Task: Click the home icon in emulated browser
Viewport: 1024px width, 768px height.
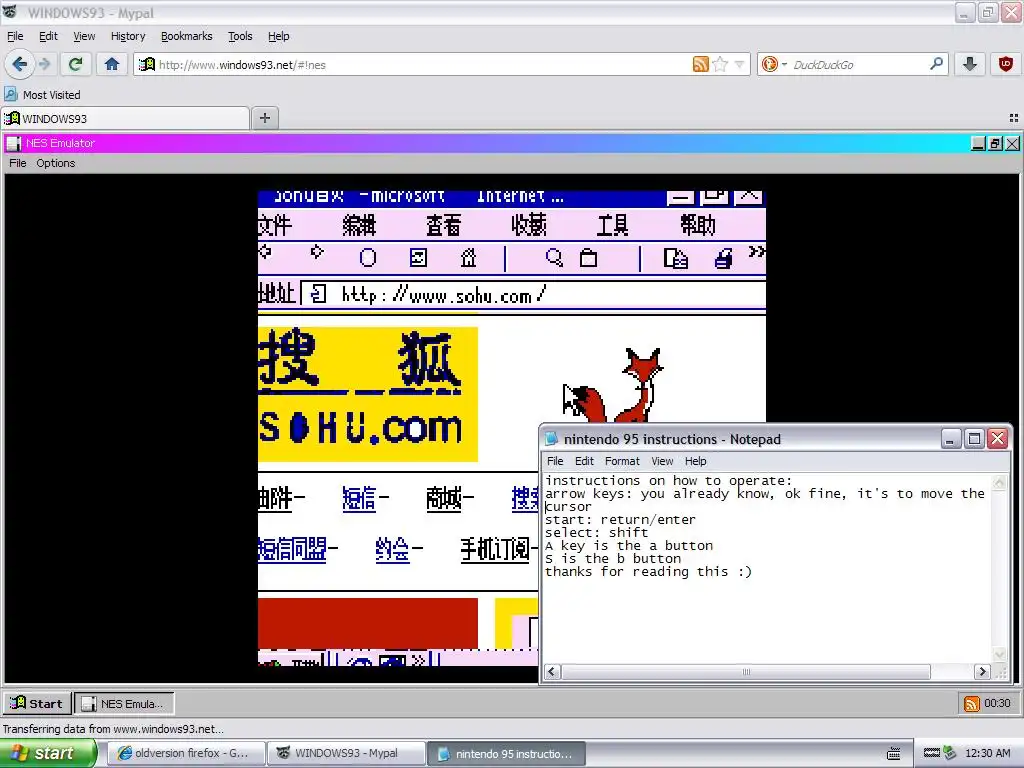Action: pyautogui.click(x=468, y=258)
